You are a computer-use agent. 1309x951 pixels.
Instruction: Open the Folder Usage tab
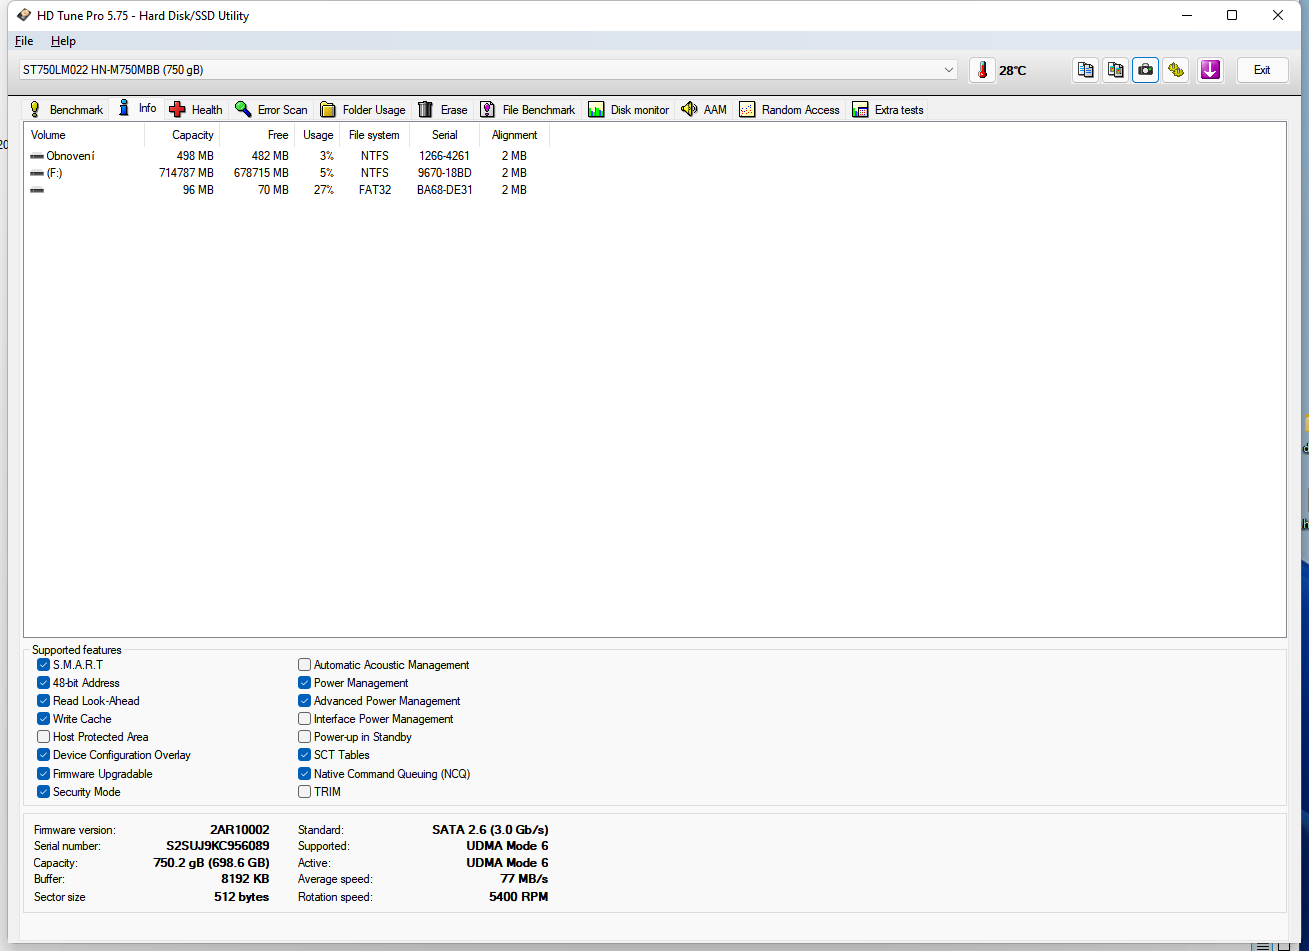[x=363, y=110]
